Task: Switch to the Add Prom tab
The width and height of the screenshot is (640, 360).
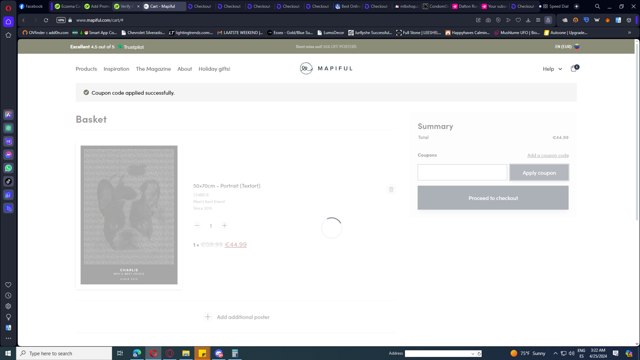Action: 97,7
